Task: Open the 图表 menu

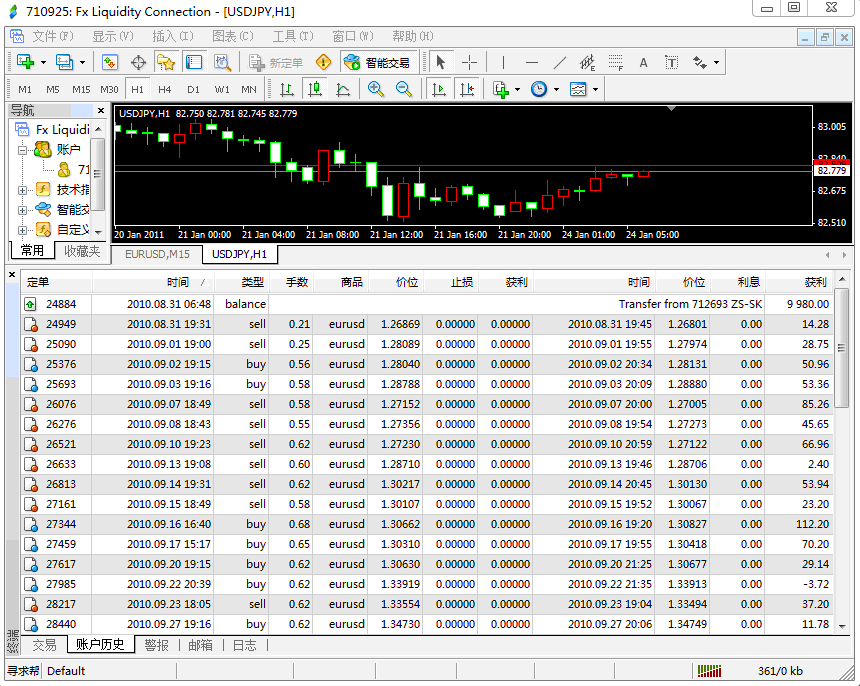Action: pos(231,36)
